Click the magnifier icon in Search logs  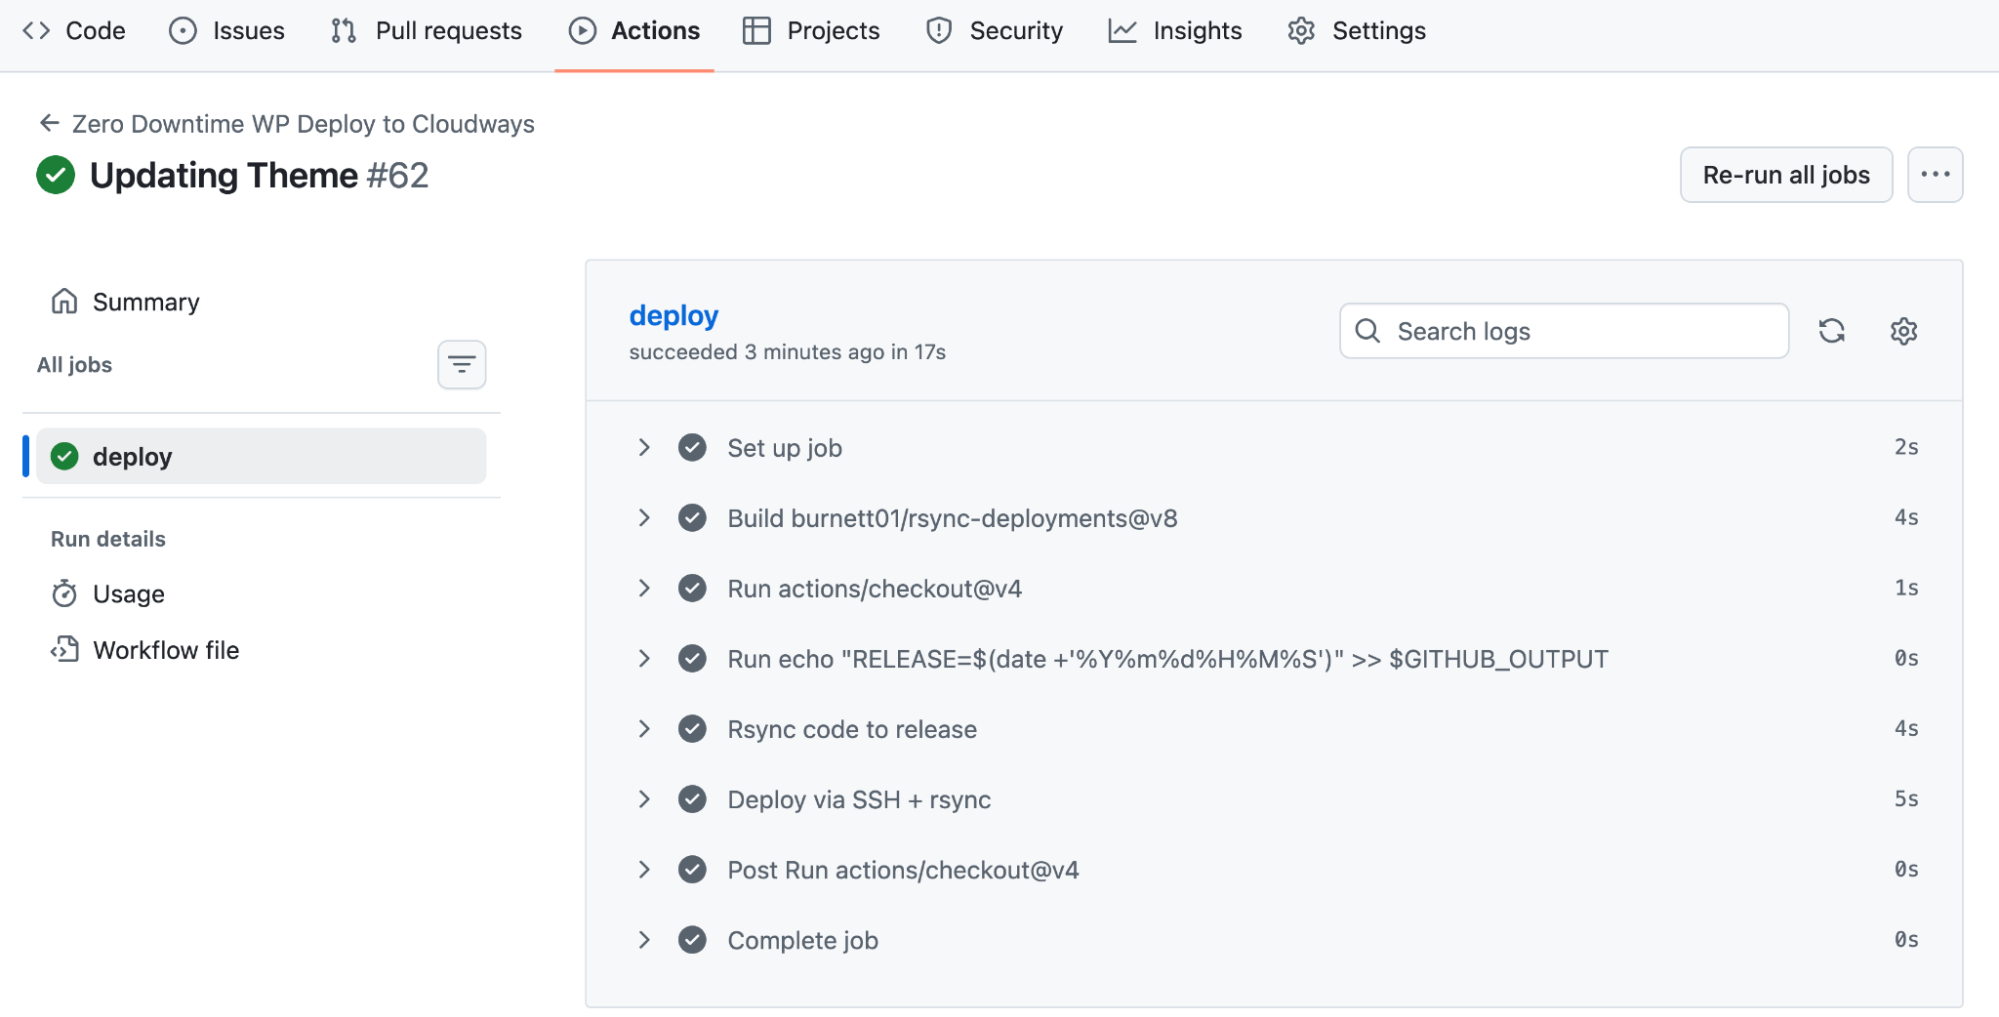(x=1367, y=331)
